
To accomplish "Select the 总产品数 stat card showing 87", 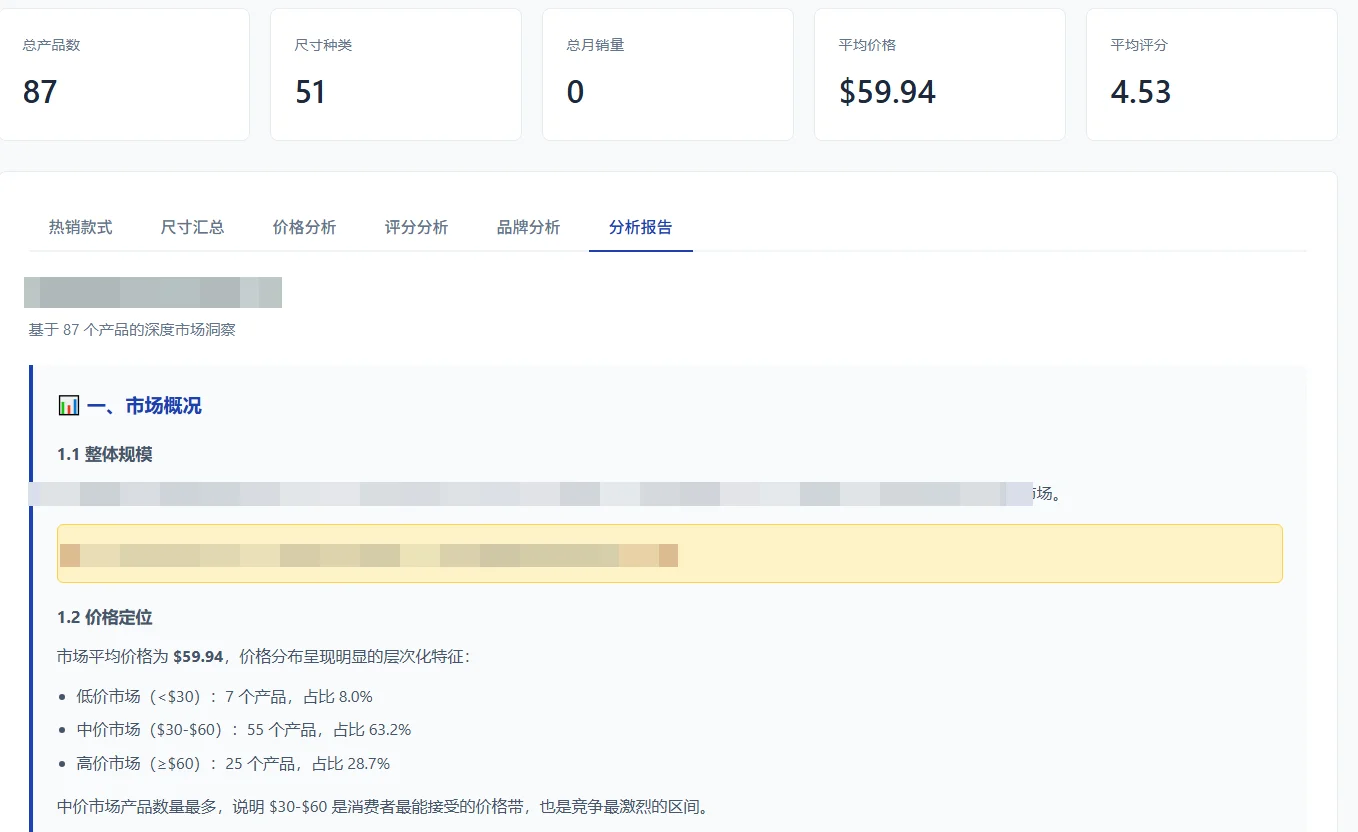I will tap(126, 74).
